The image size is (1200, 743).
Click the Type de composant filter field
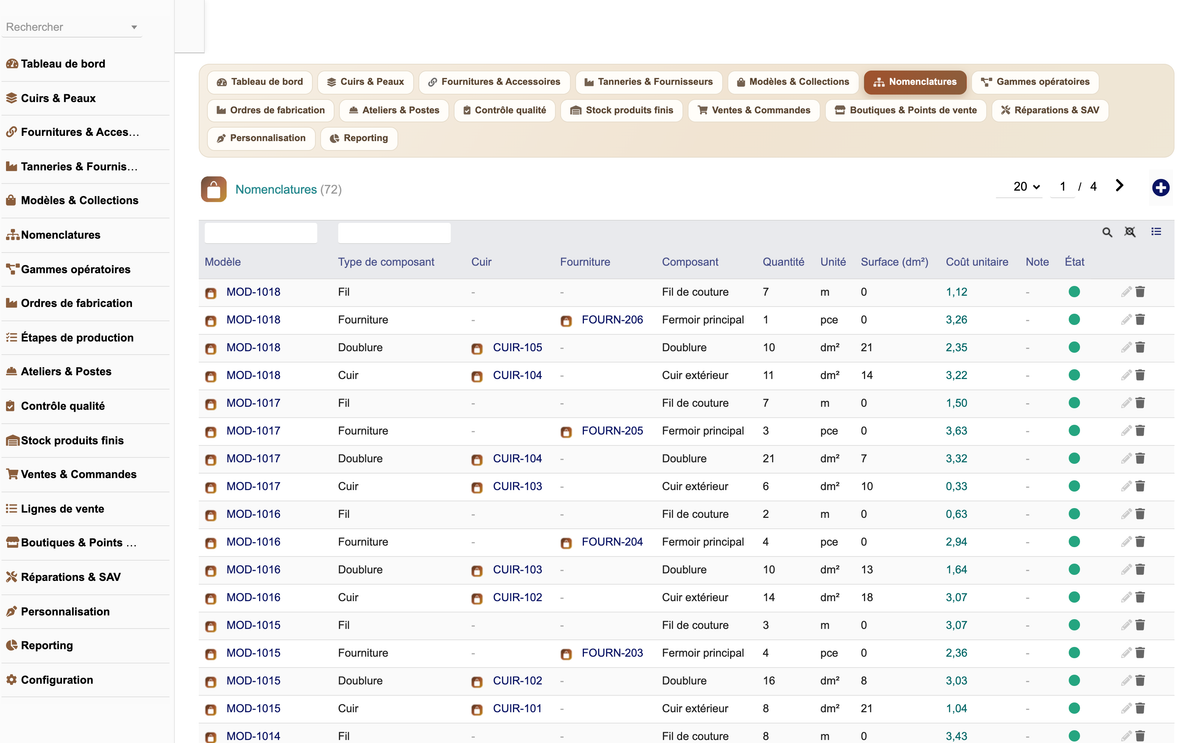coord(394,233)
